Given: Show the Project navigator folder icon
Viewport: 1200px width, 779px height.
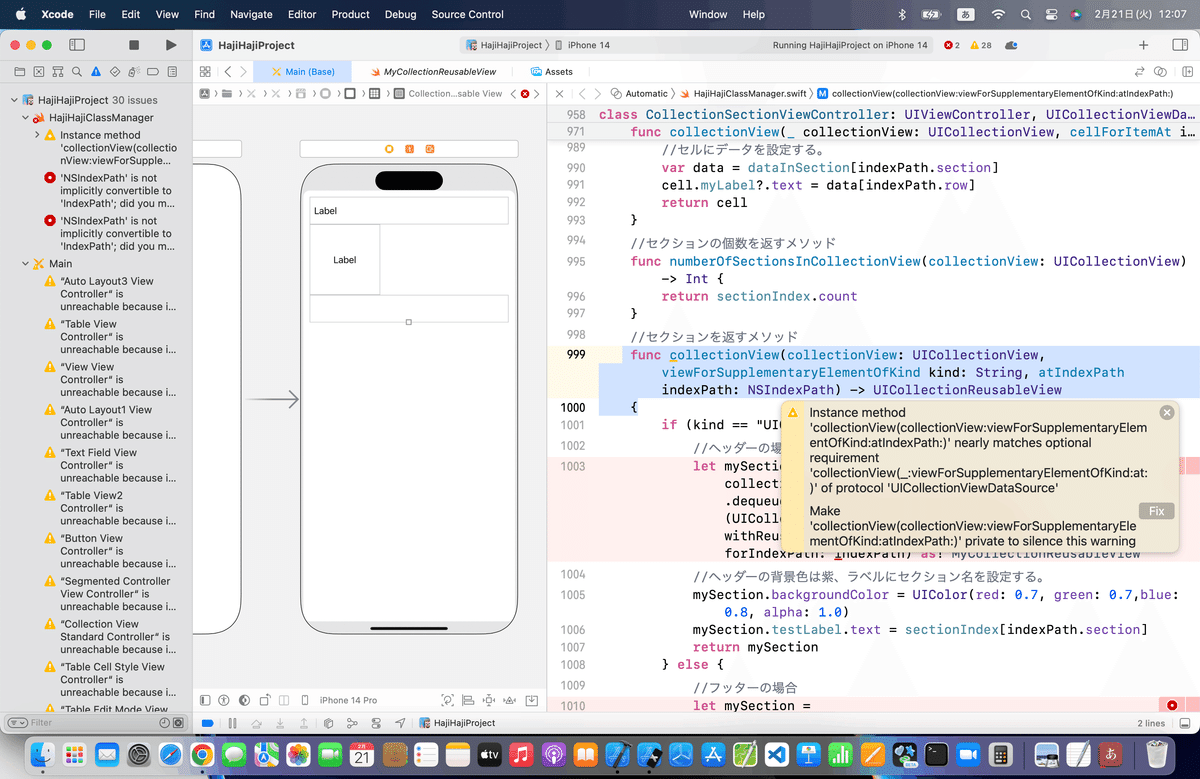Looking at the screenshot, I should coord(19,72).
